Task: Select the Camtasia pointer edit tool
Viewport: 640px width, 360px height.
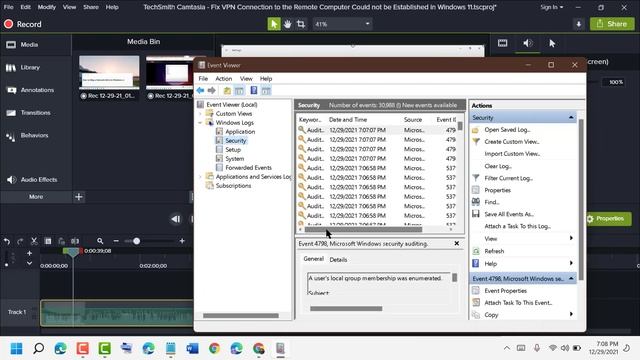Action: [x=274, y=24]
